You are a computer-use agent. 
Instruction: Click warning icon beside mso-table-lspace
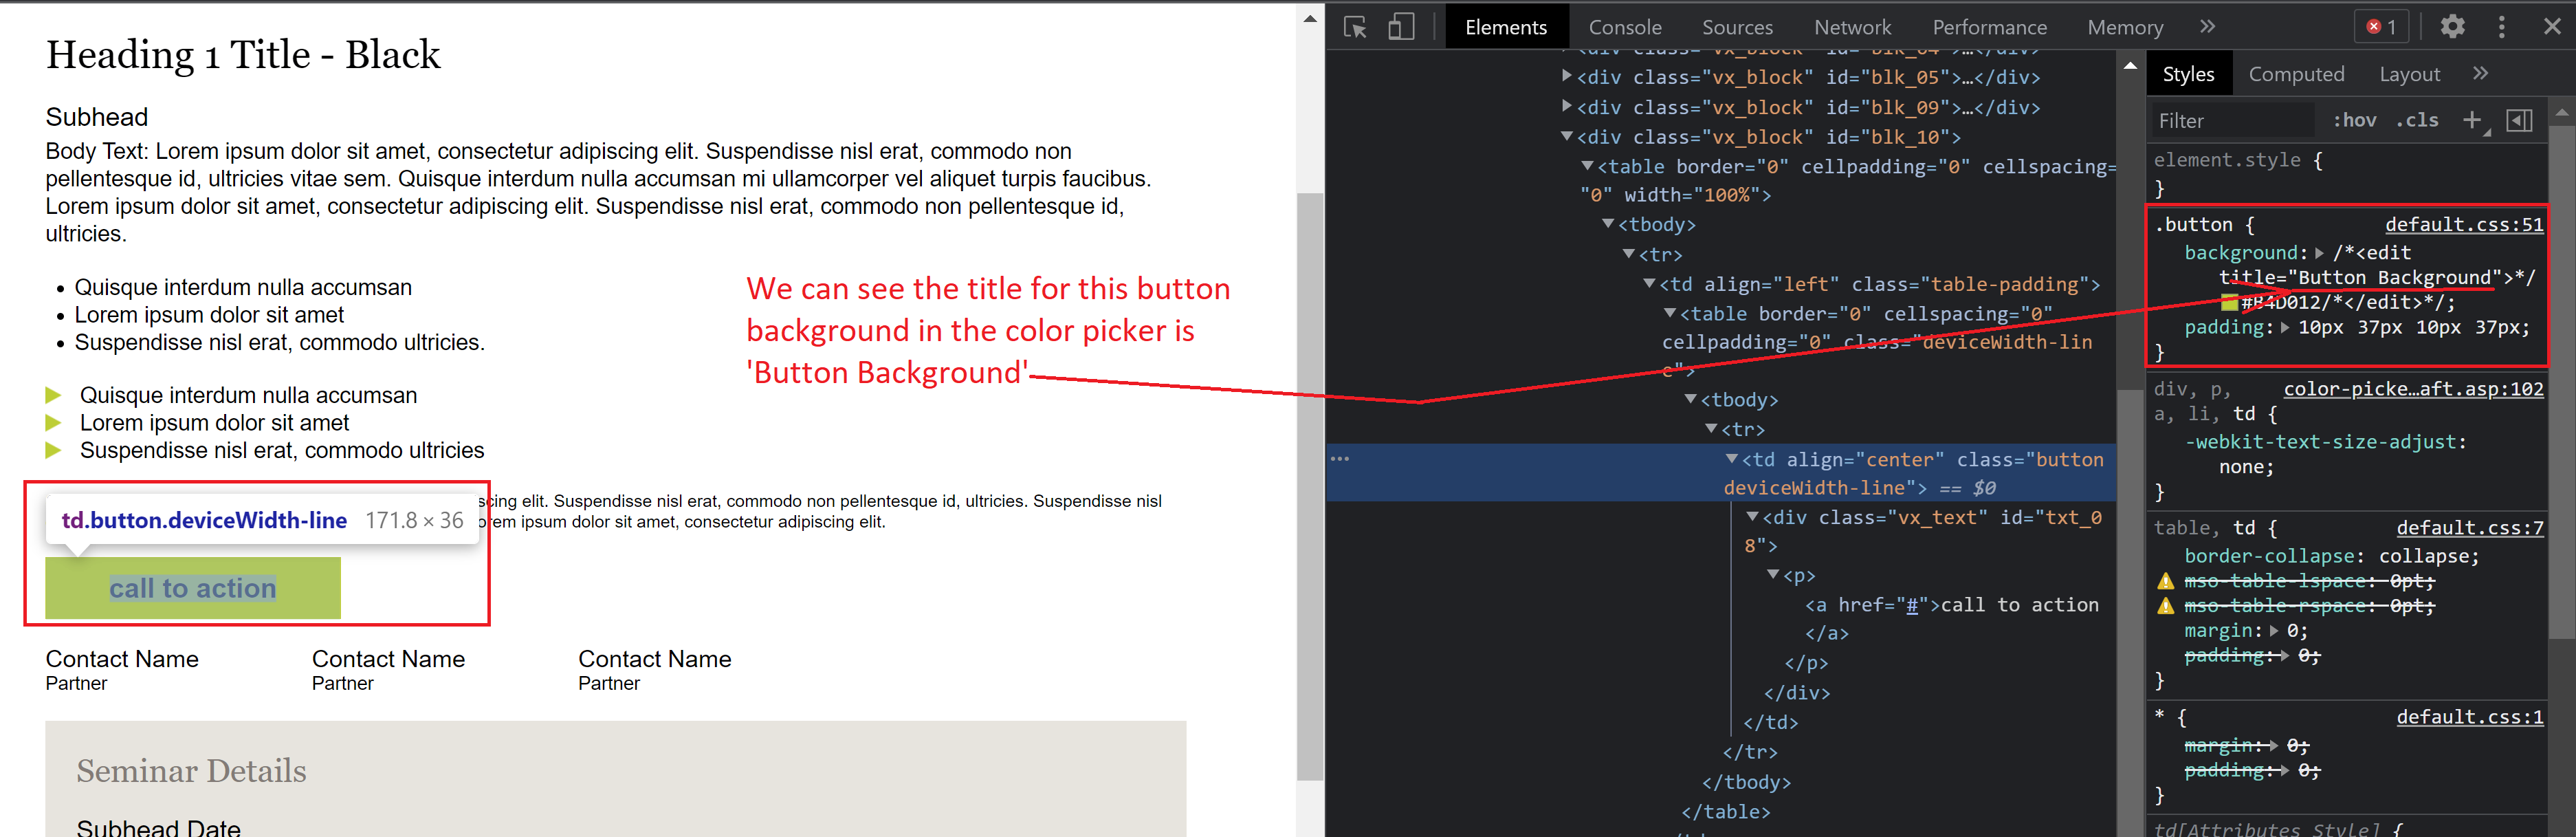point(2165,580)
